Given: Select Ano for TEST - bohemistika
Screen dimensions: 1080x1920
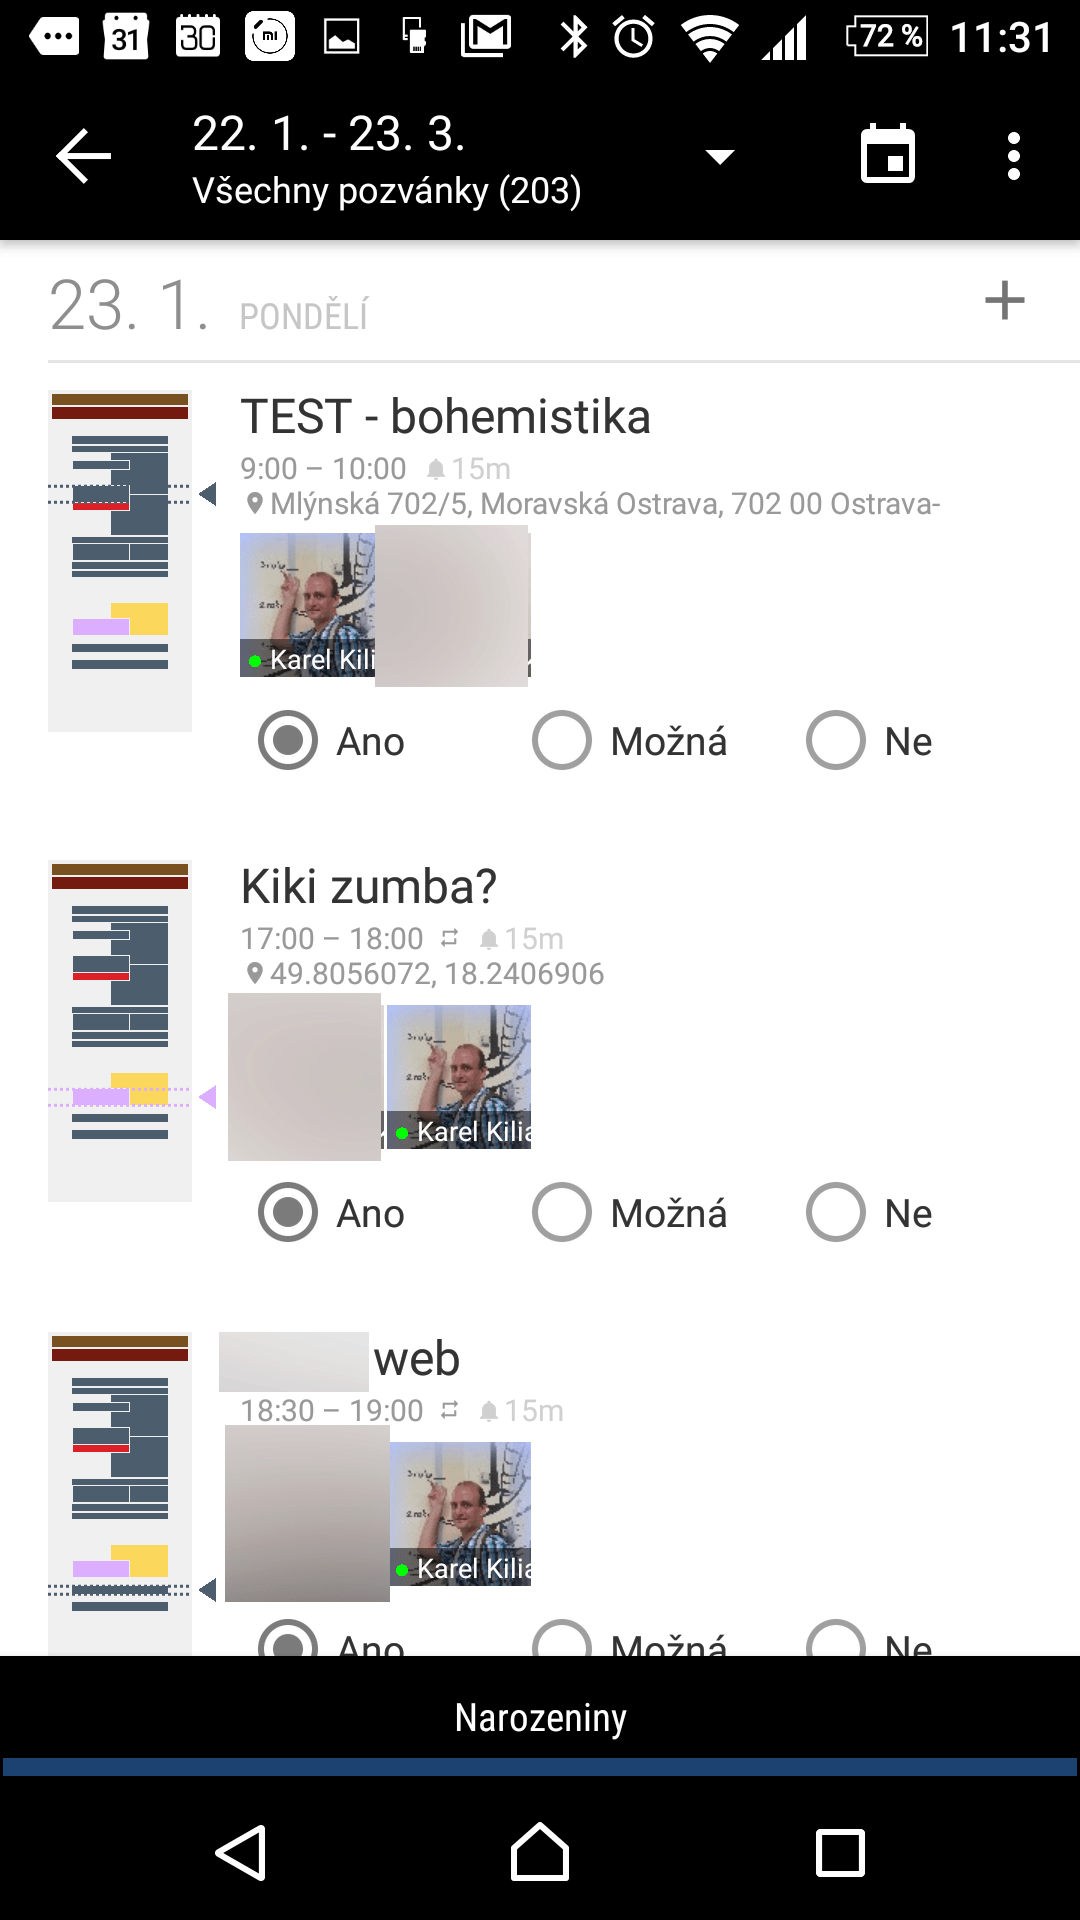Looking at the screenshot, I should [x=288, y=740].
